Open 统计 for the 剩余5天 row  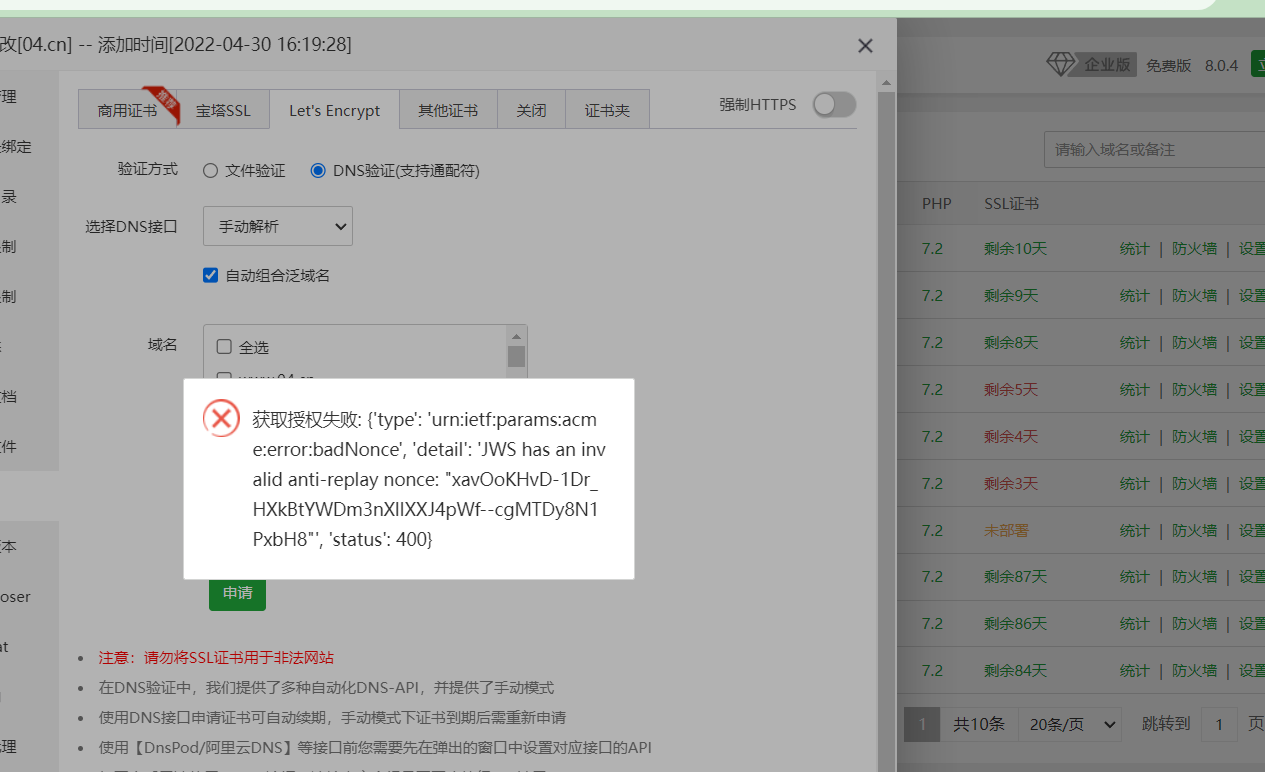1134,389
